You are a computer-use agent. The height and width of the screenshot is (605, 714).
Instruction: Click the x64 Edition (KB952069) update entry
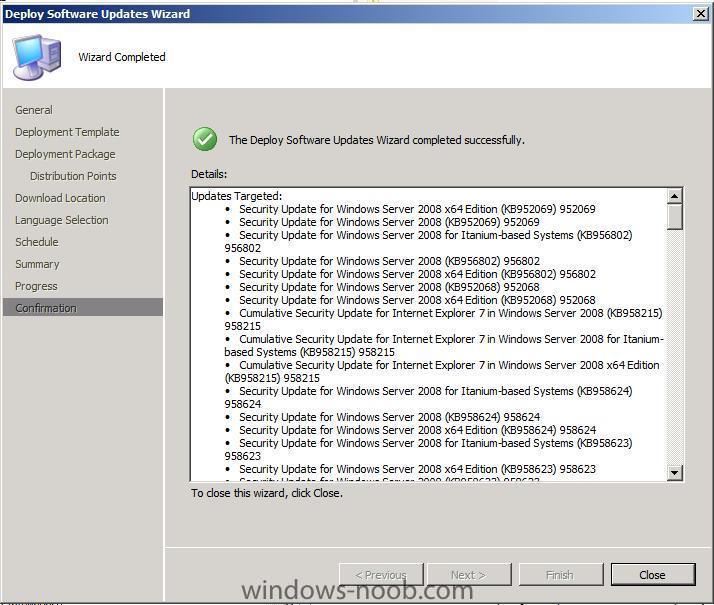[x=417, y=209]
